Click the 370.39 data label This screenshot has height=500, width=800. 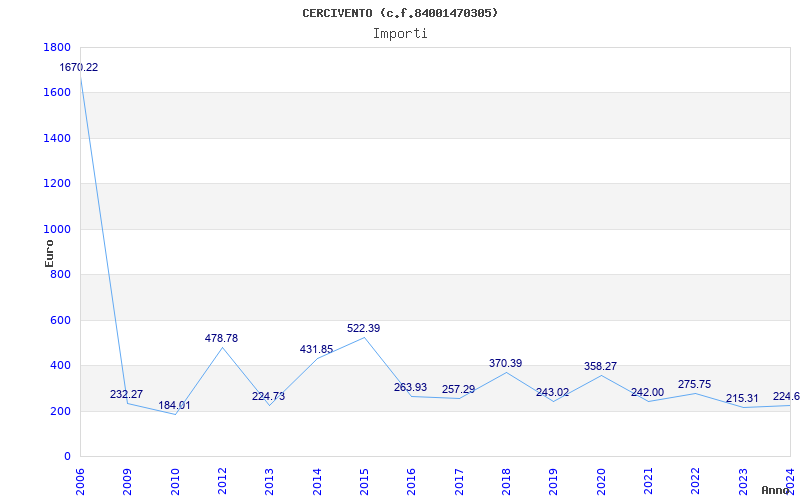pos(506,363)
